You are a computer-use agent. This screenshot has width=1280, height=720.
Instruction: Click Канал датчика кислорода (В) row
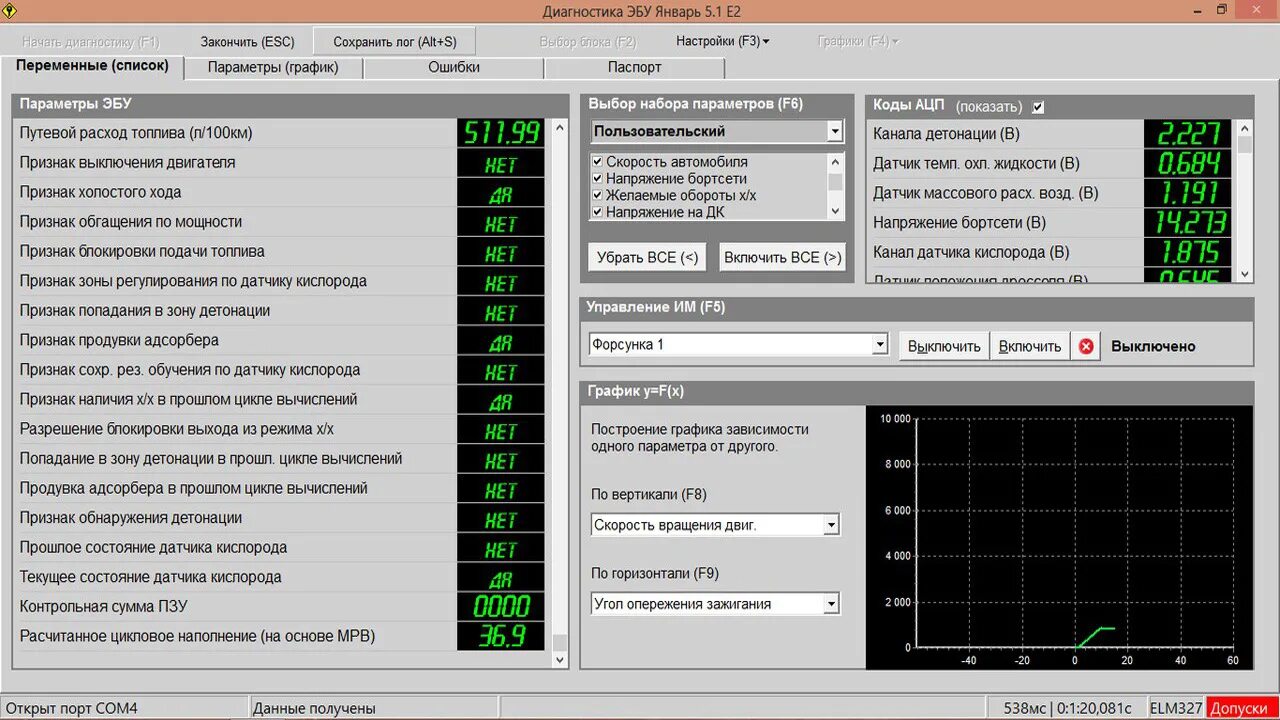[x=1051, y=252]
